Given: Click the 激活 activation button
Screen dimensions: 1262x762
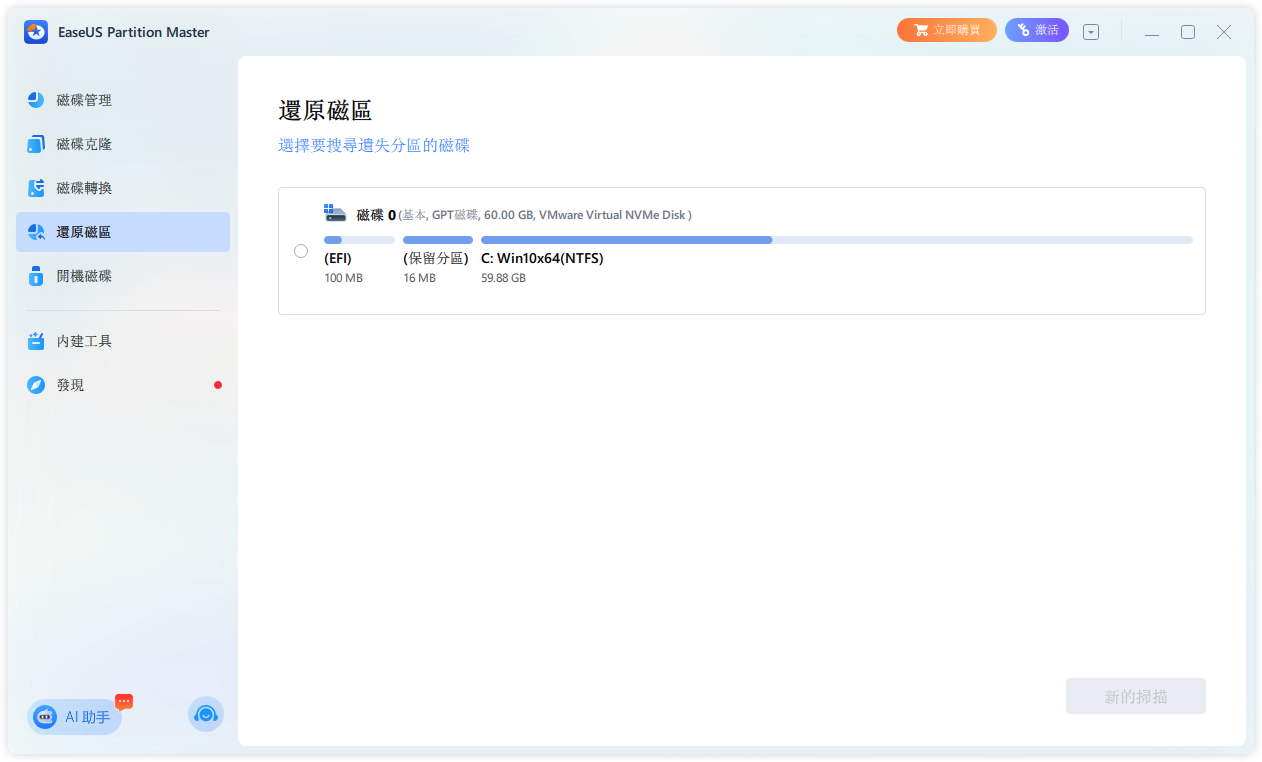Looking at the screenshot, I should [1036, 29].
